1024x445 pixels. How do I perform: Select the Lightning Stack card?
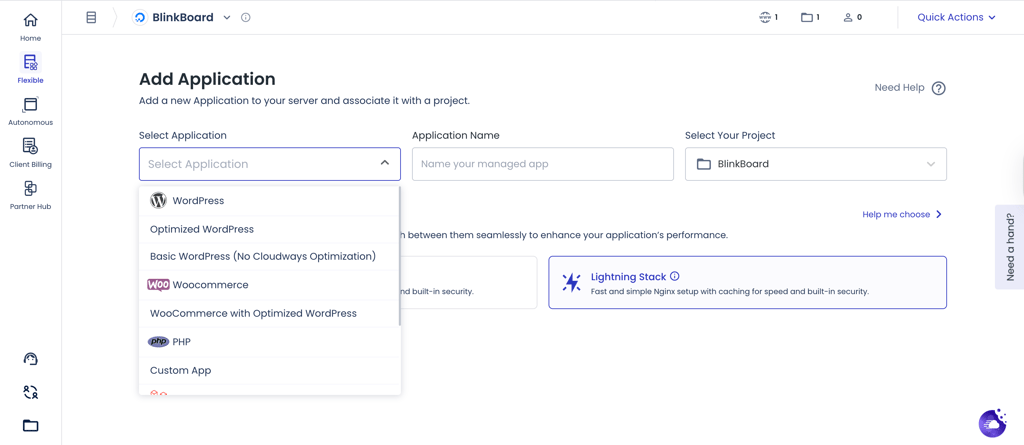pyautogui.click(x=747, y=282)
